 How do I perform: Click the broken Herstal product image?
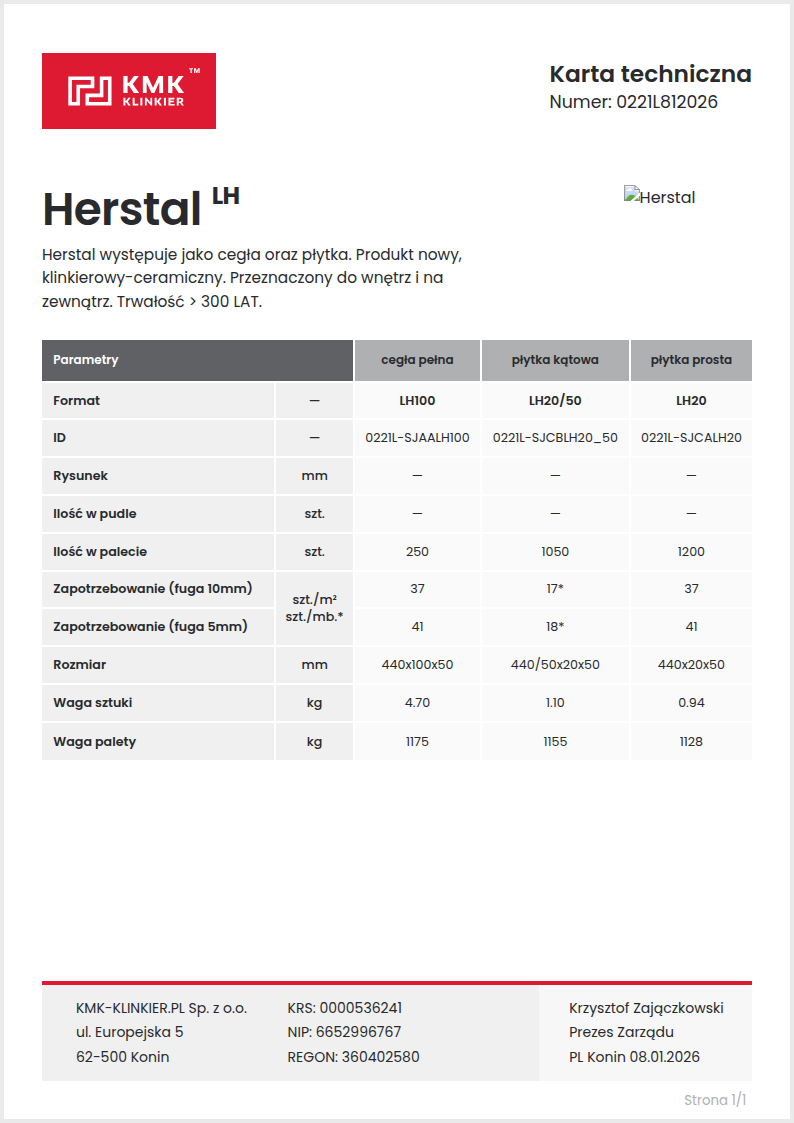[659, 197]
